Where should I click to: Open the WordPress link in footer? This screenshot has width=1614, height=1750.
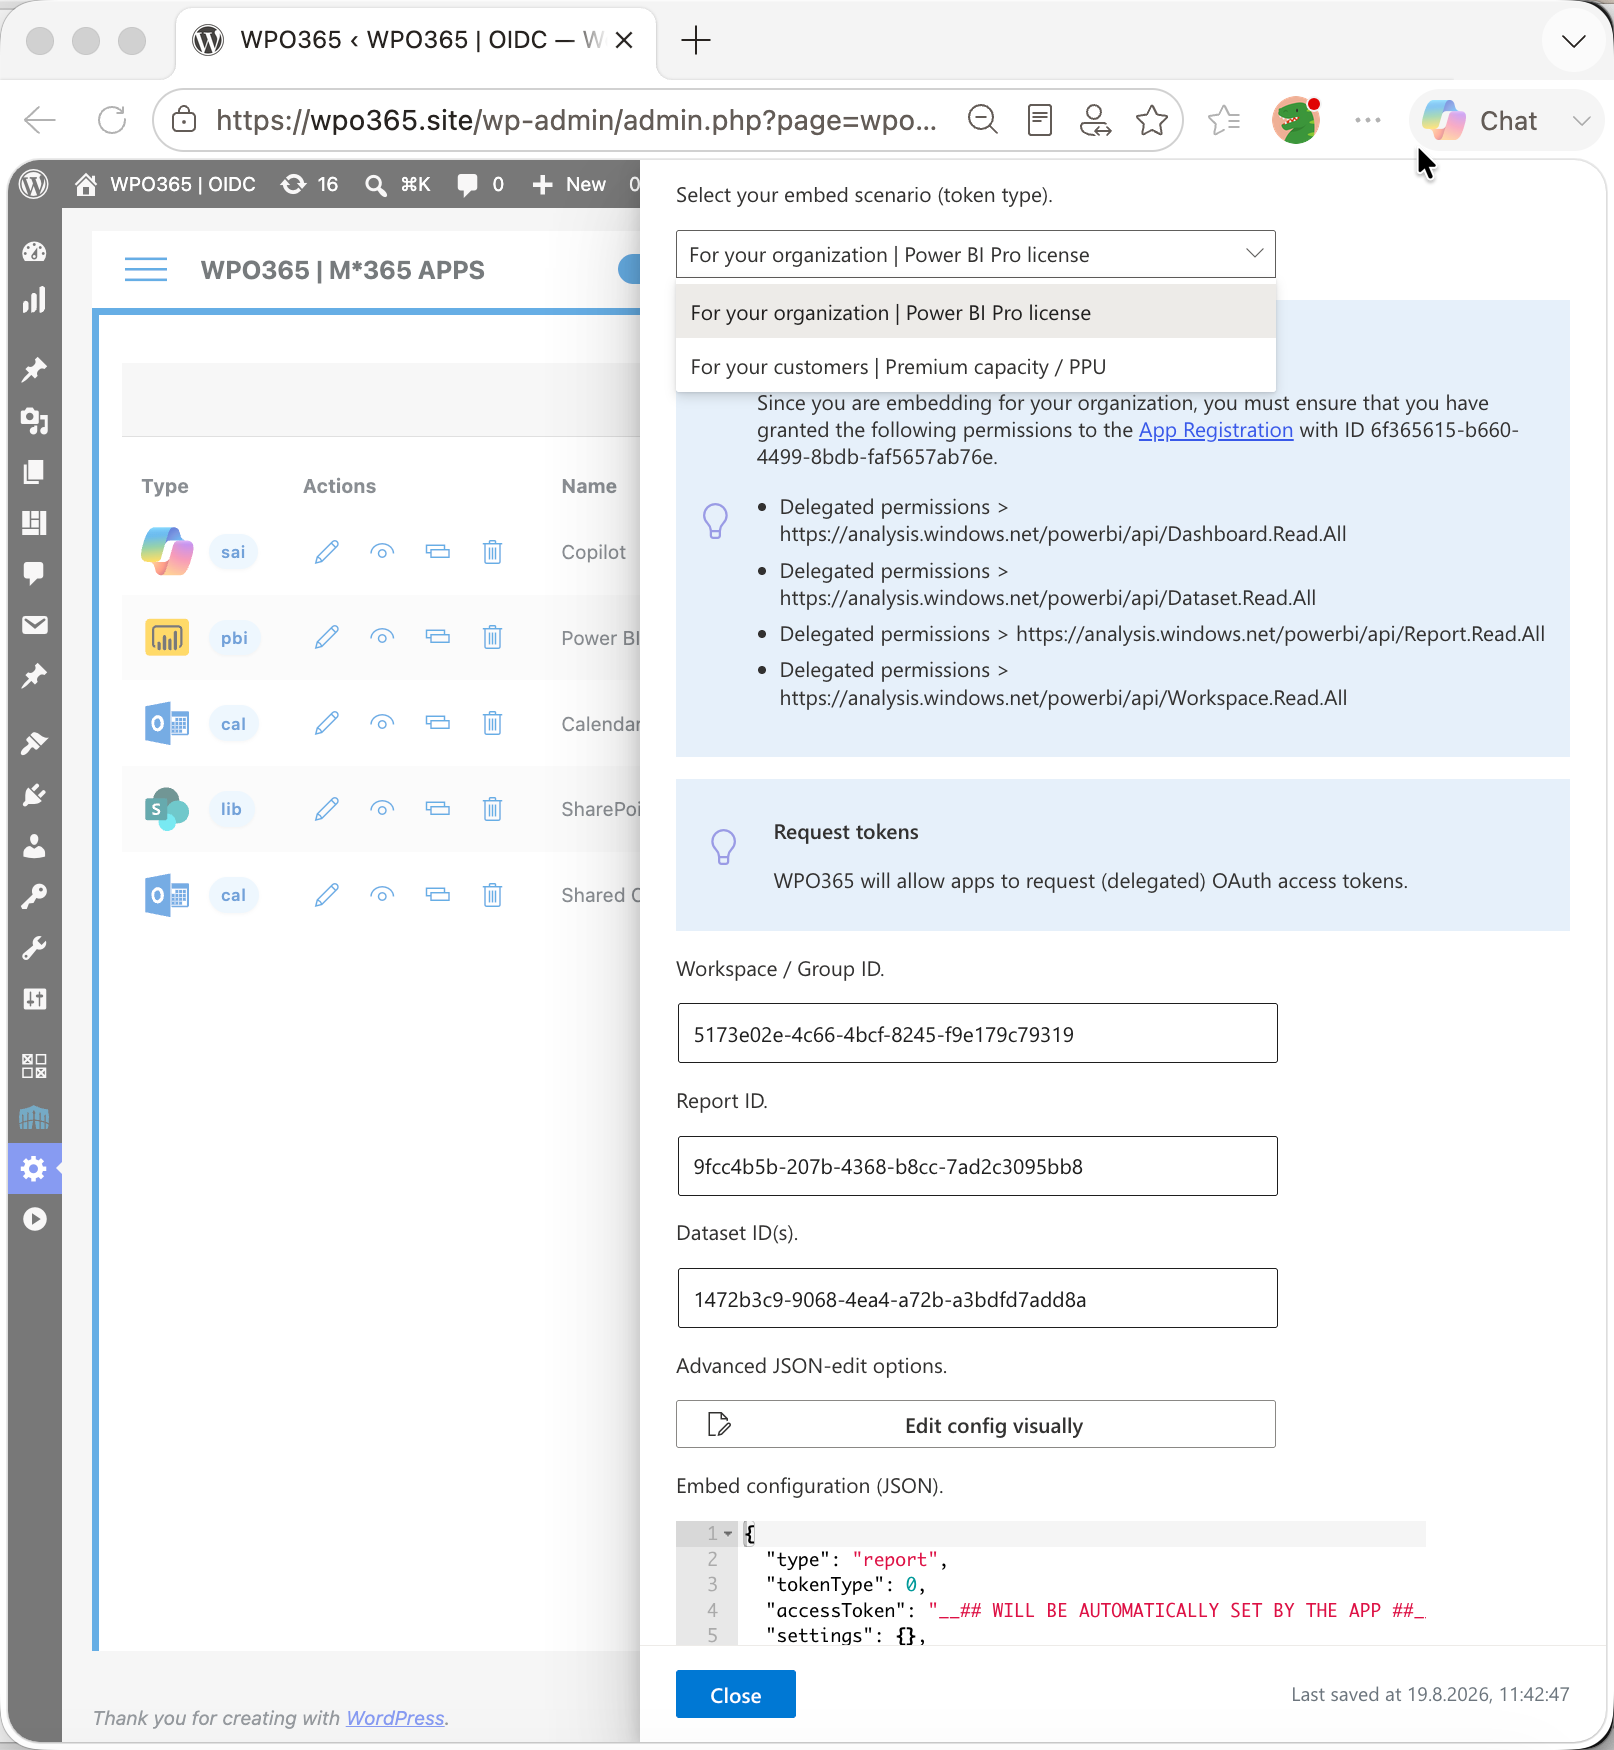(x=395, y=1718)
